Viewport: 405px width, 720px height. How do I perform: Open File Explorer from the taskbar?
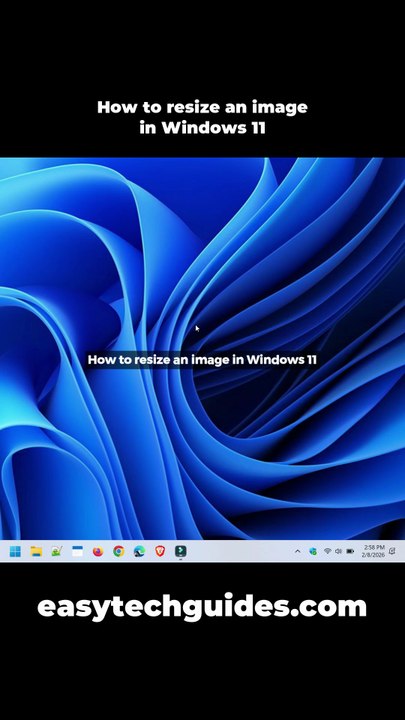coord(36,551)
